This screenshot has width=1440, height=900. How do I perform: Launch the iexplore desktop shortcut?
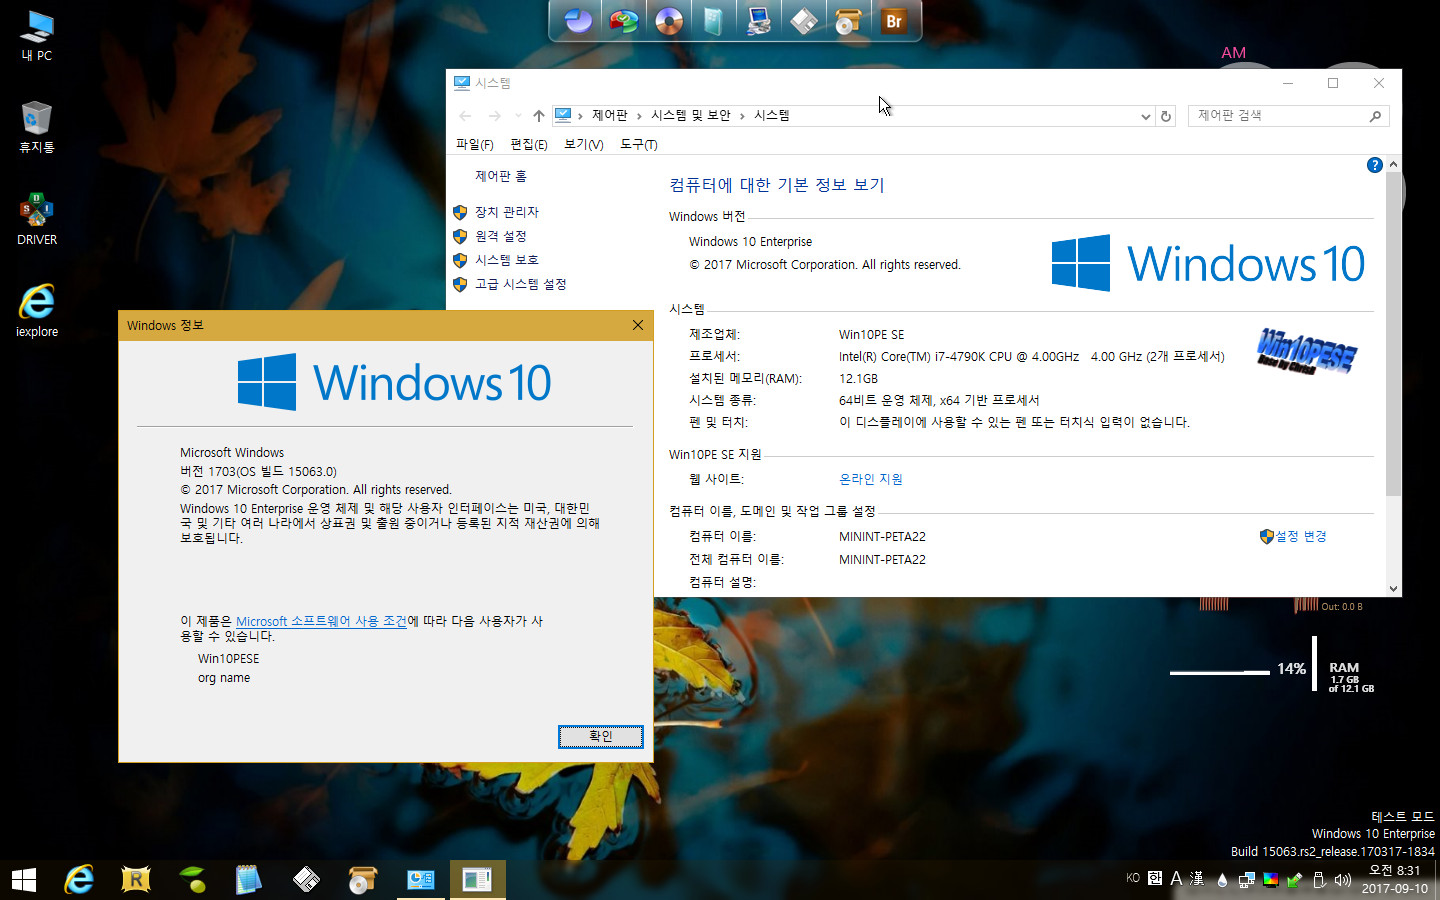(37, 311)
